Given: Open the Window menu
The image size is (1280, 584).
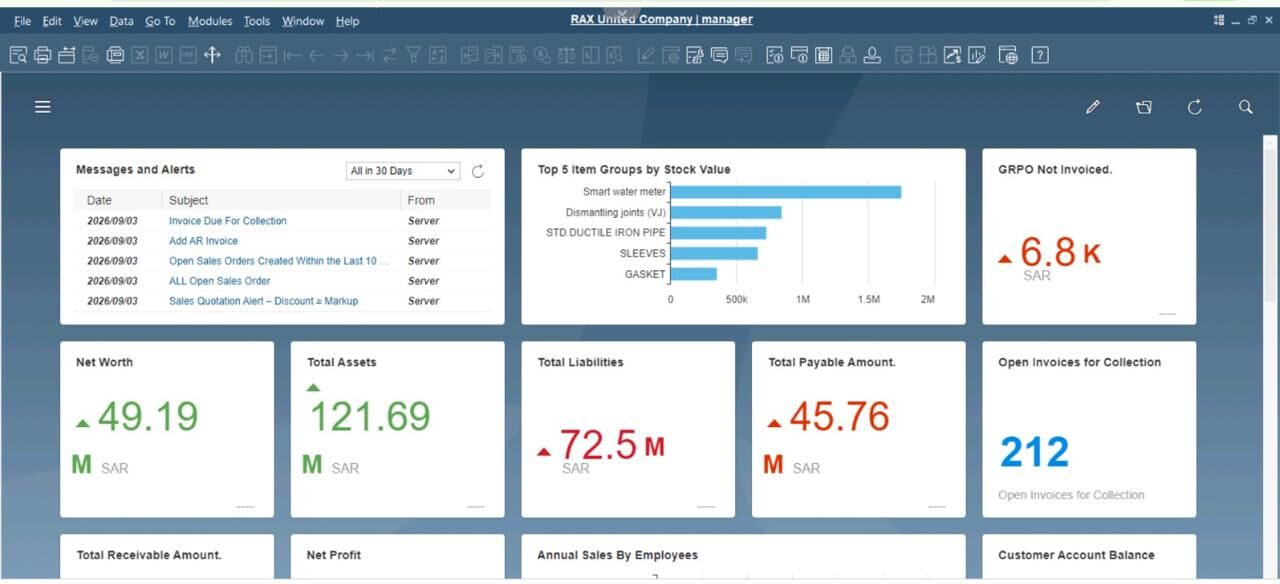Looking at the screenshot, I should coord(303,21).
